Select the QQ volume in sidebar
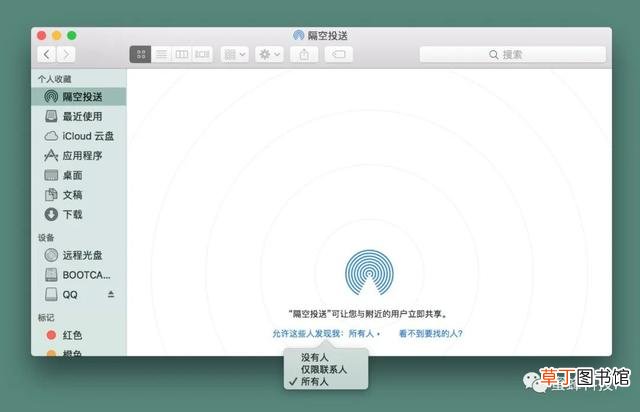 pyautogui.click(x=79, y=294)
